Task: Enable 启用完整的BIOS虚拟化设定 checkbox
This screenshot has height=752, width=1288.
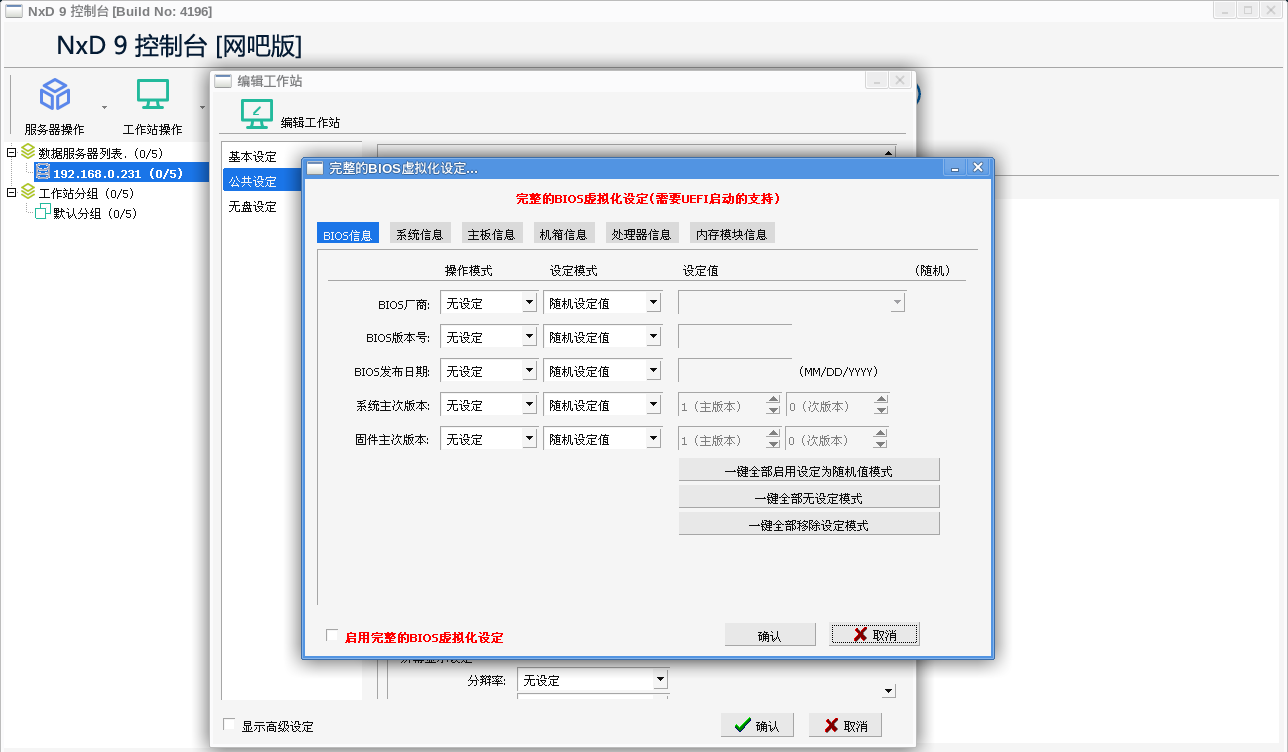Action: click(x=331, y=635)
